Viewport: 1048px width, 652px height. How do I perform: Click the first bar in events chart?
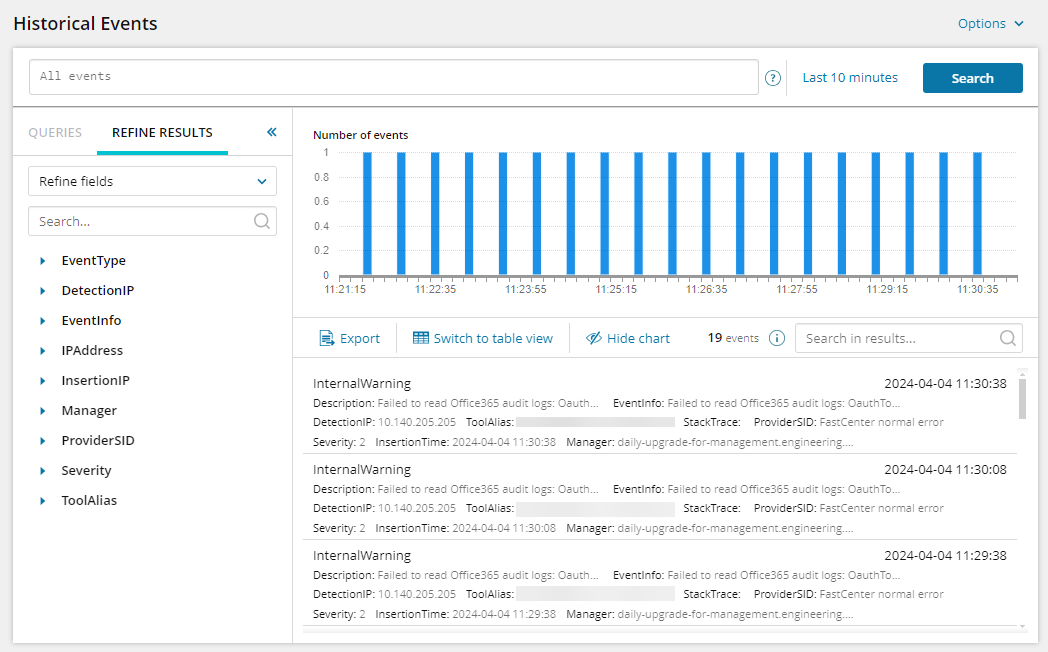(367, 213)
